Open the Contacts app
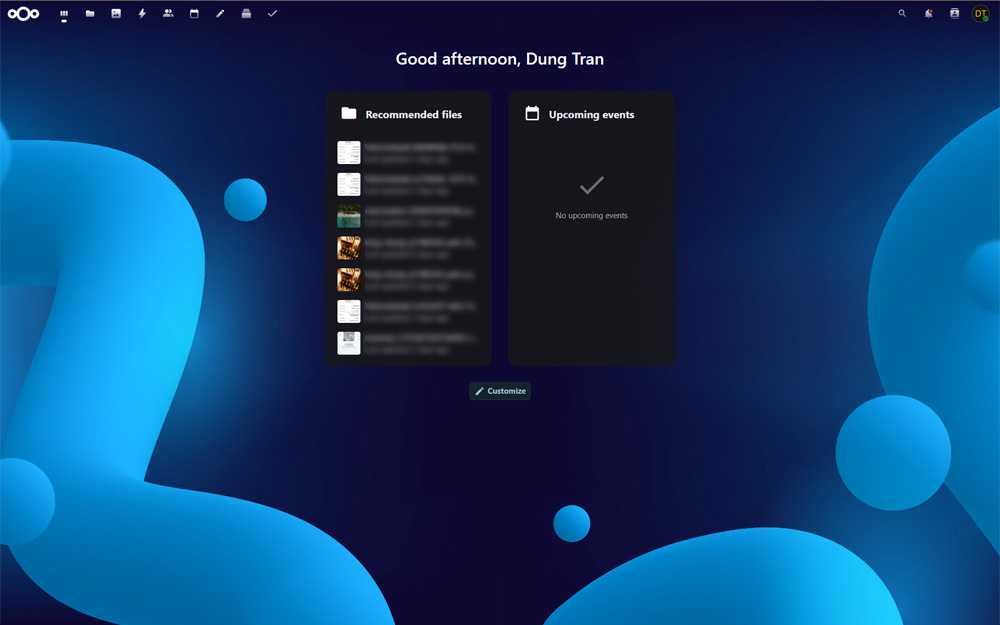Screen dimensions: 1000x625 tap(168, 13)
